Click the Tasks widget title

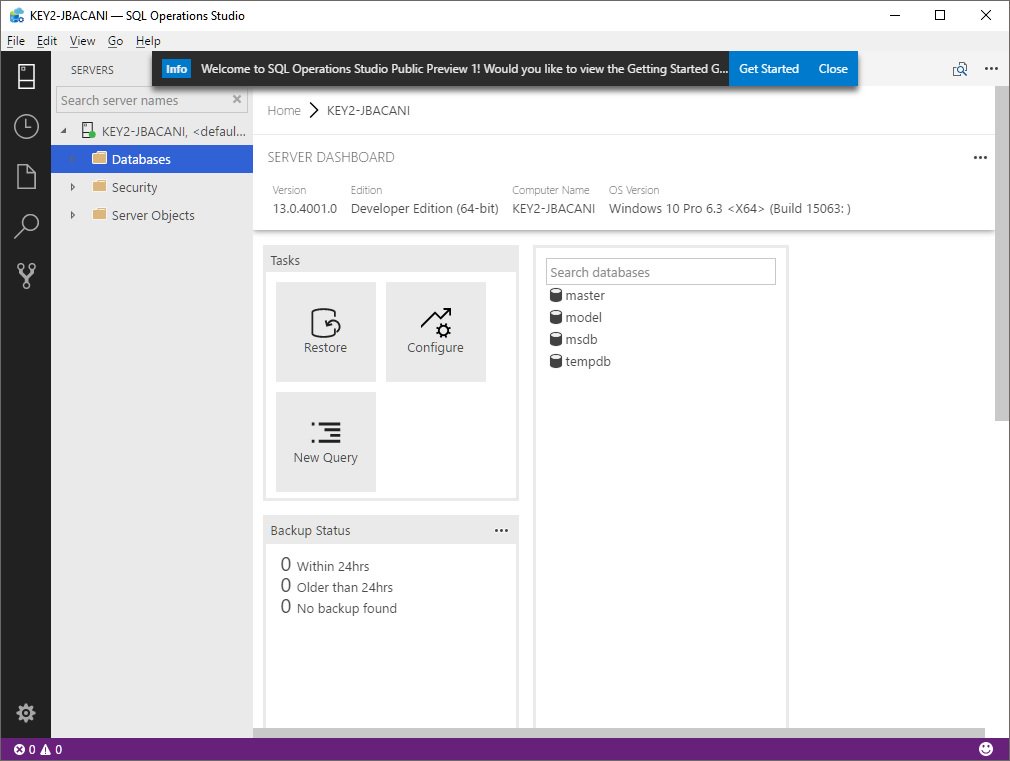pos(285,260)
